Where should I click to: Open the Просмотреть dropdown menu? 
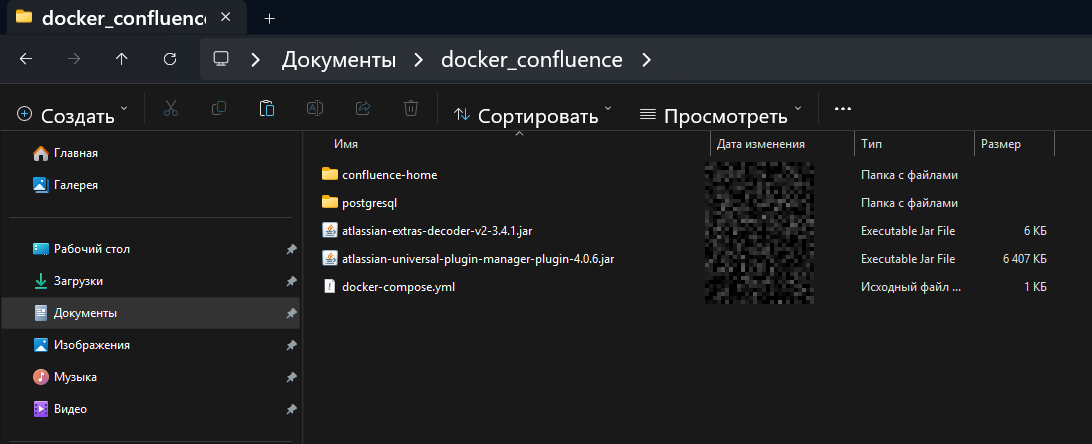[721, 115]
